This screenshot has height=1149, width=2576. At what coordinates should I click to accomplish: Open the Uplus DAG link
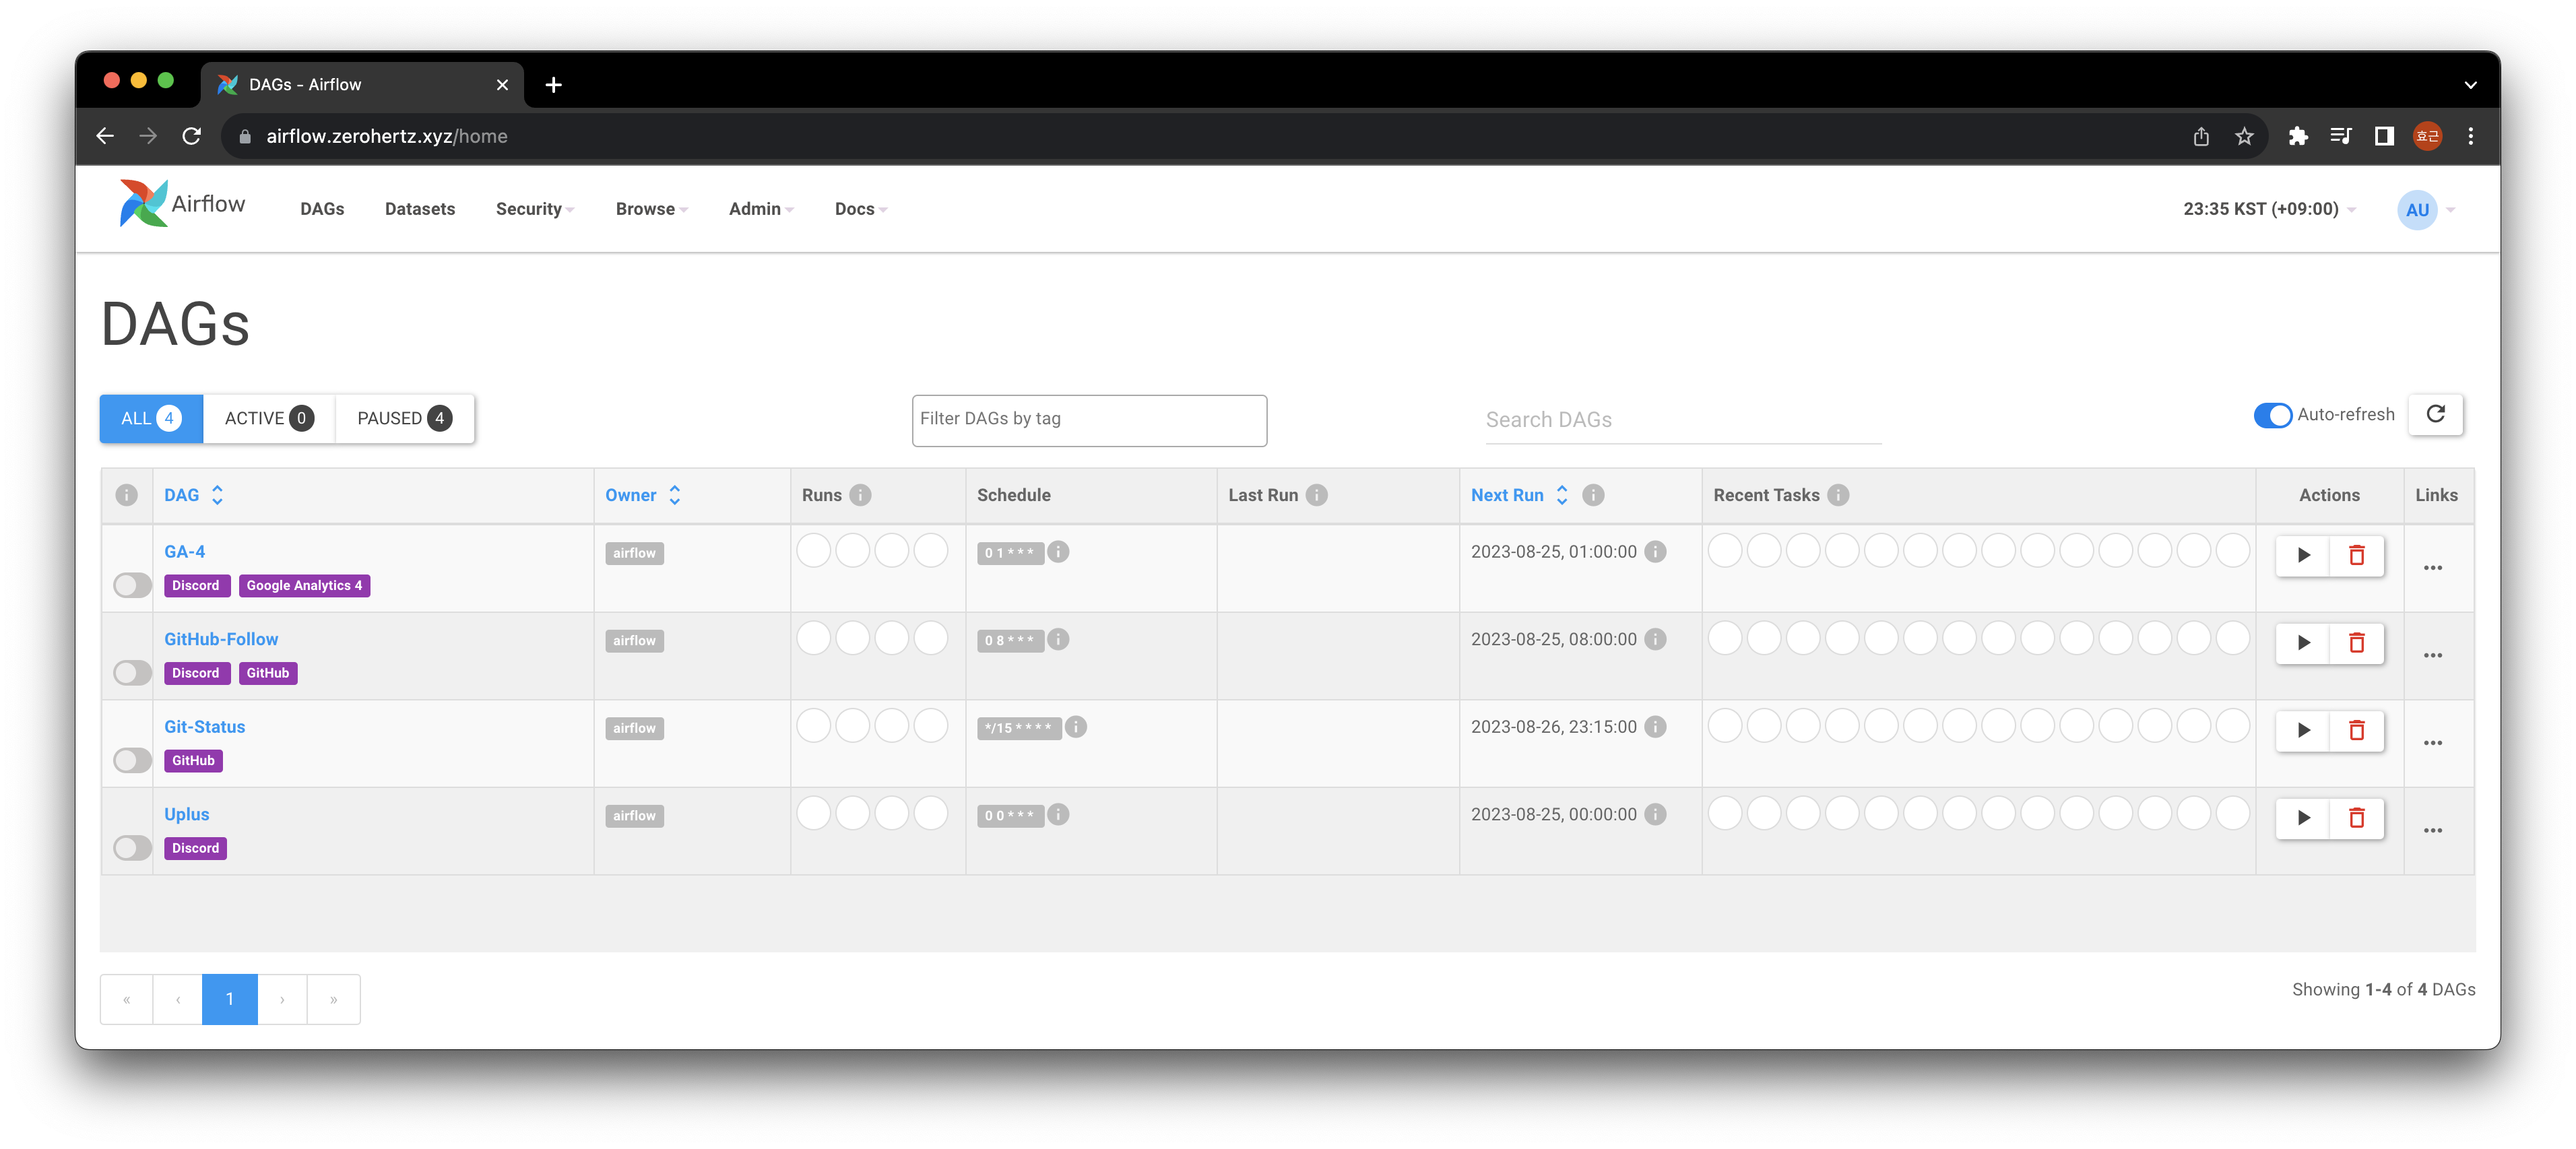186,814
